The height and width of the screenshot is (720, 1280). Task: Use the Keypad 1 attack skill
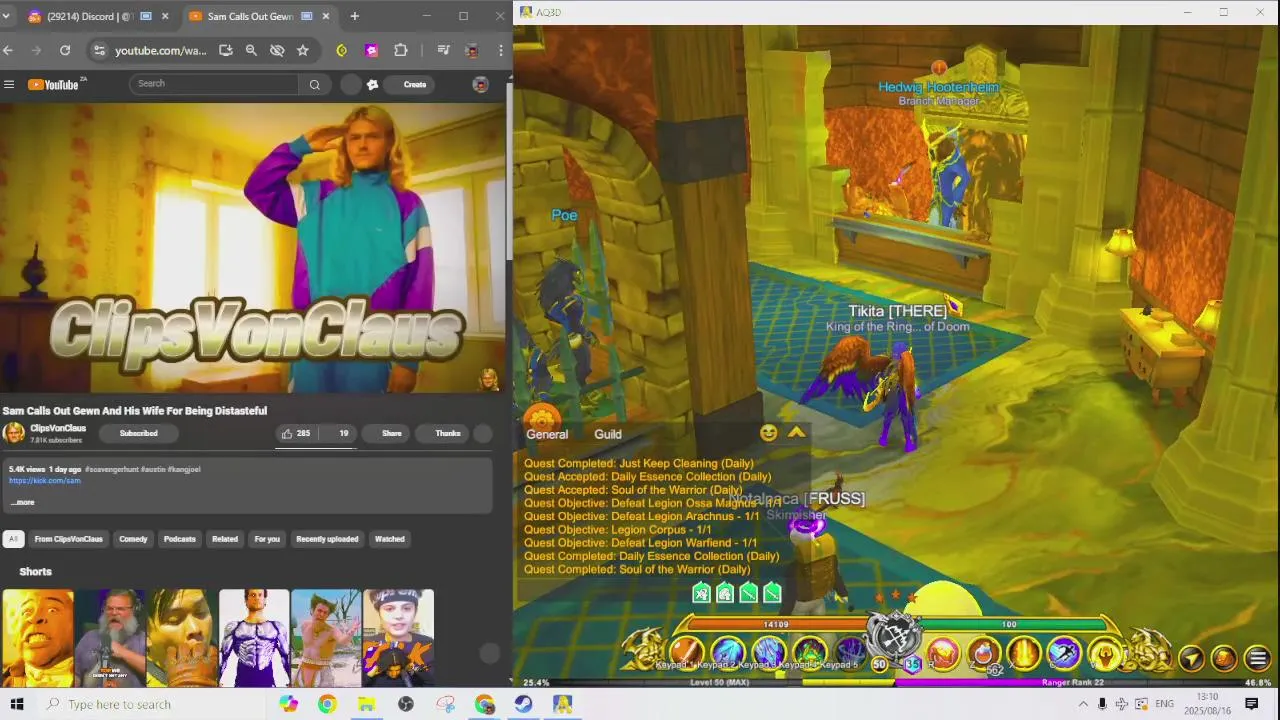(687, 654)
